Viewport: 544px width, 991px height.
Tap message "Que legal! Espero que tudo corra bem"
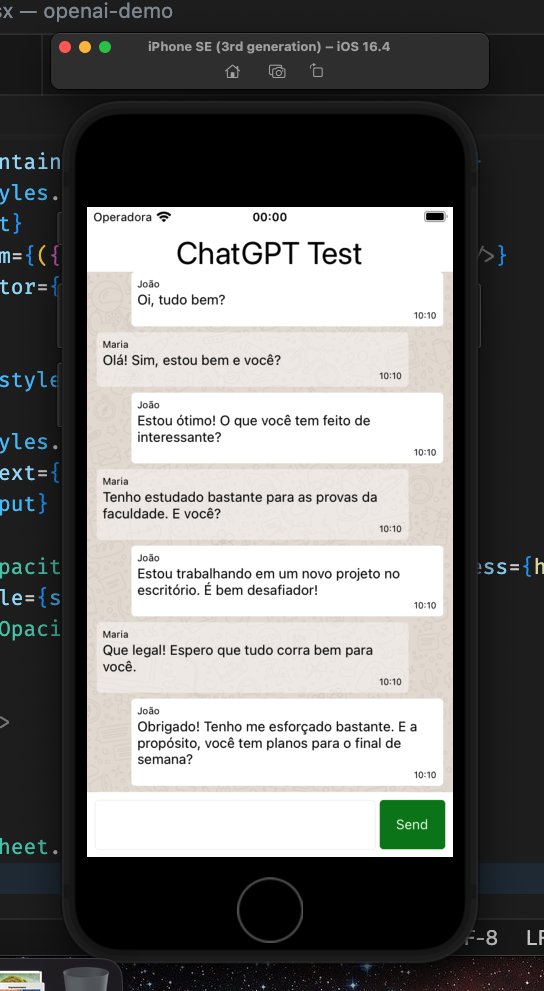(252, 657)
